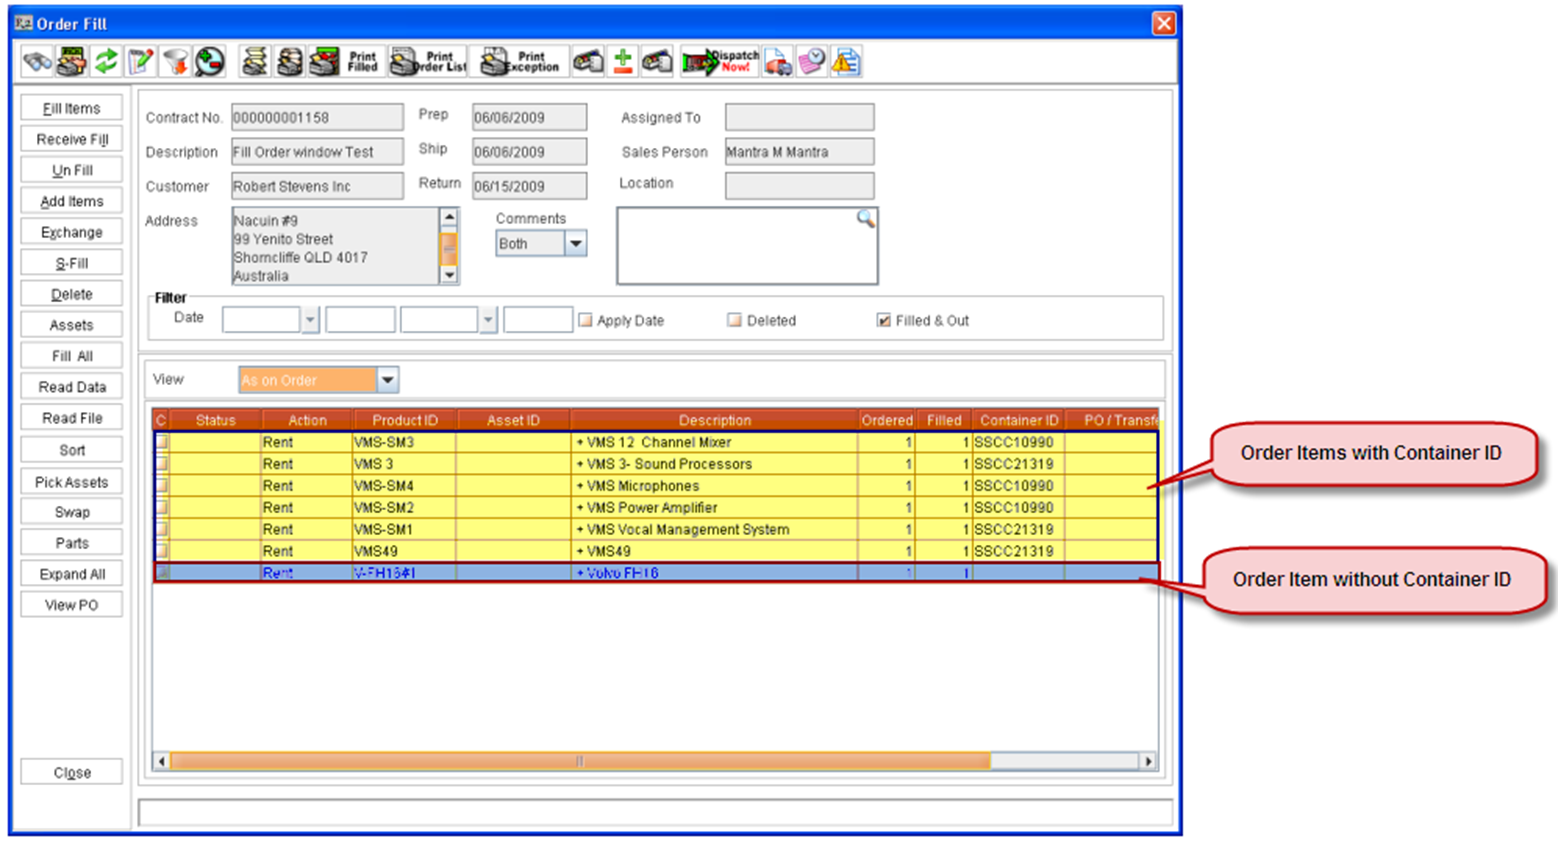Viewport: 1558px width, 844px height.
Task: Click the green plus red minus icon
Action: click(x=623, y=62)
